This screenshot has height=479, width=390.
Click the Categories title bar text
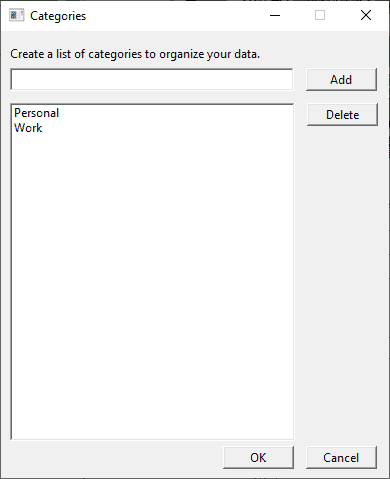(x=58, y=16)
